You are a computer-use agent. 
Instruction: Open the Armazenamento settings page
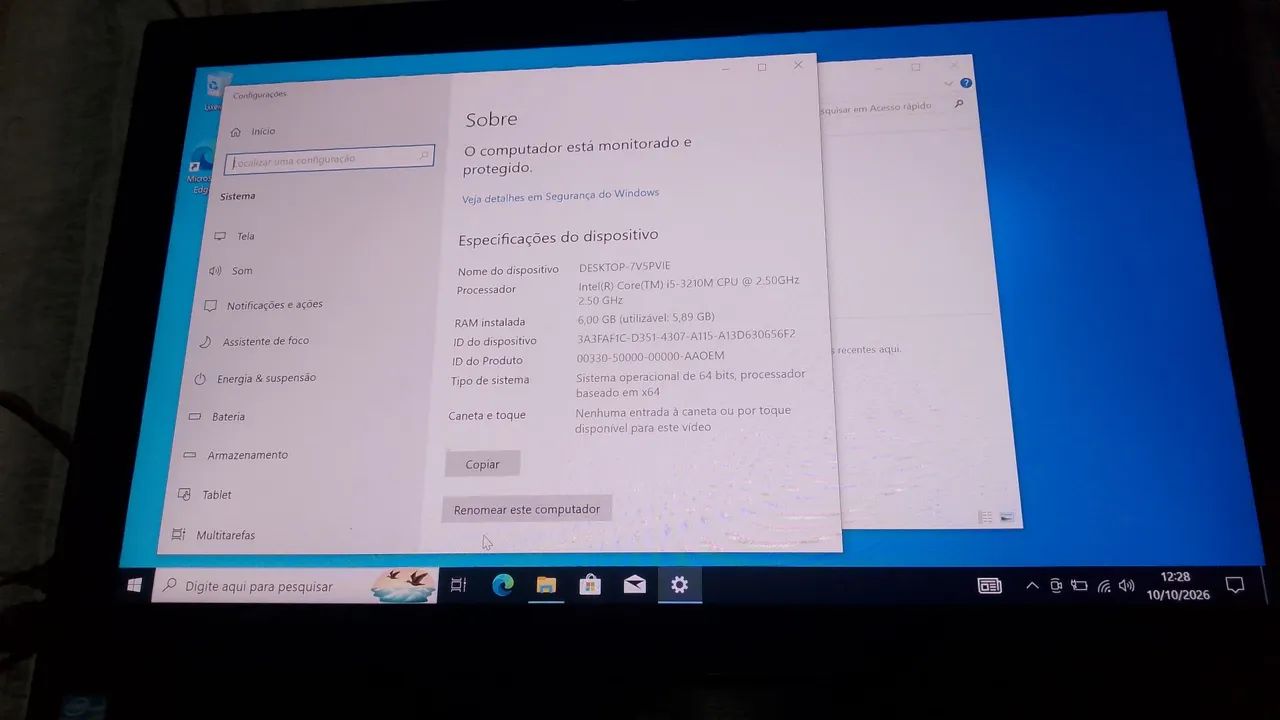(235, 455)
